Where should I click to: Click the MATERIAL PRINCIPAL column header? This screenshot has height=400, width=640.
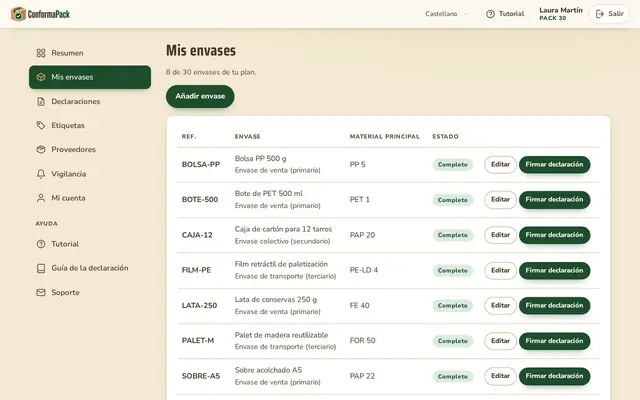pos(384,137)
